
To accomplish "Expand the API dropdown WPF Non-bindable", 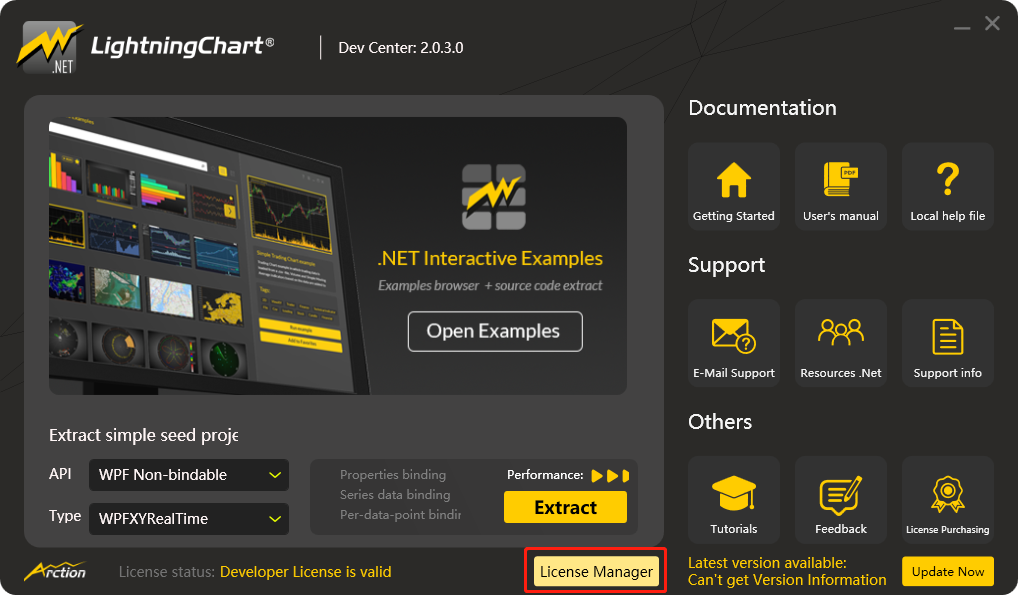I will 189,475.
